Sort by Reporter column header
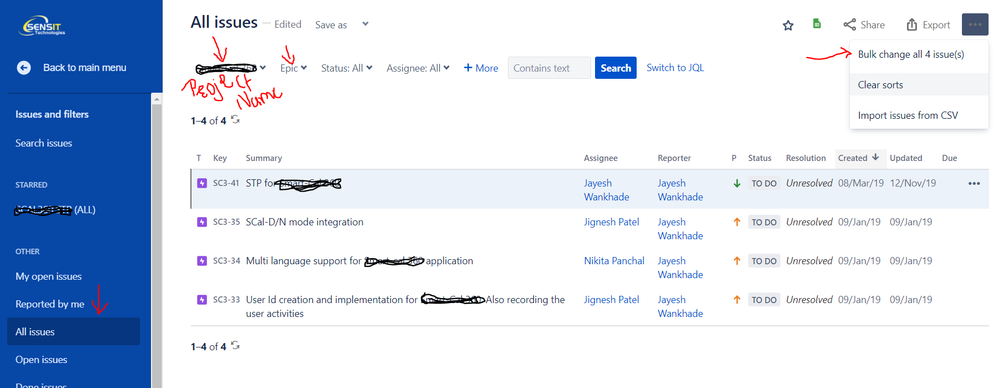This screenshot has height=388, width=998. (674, 158)
